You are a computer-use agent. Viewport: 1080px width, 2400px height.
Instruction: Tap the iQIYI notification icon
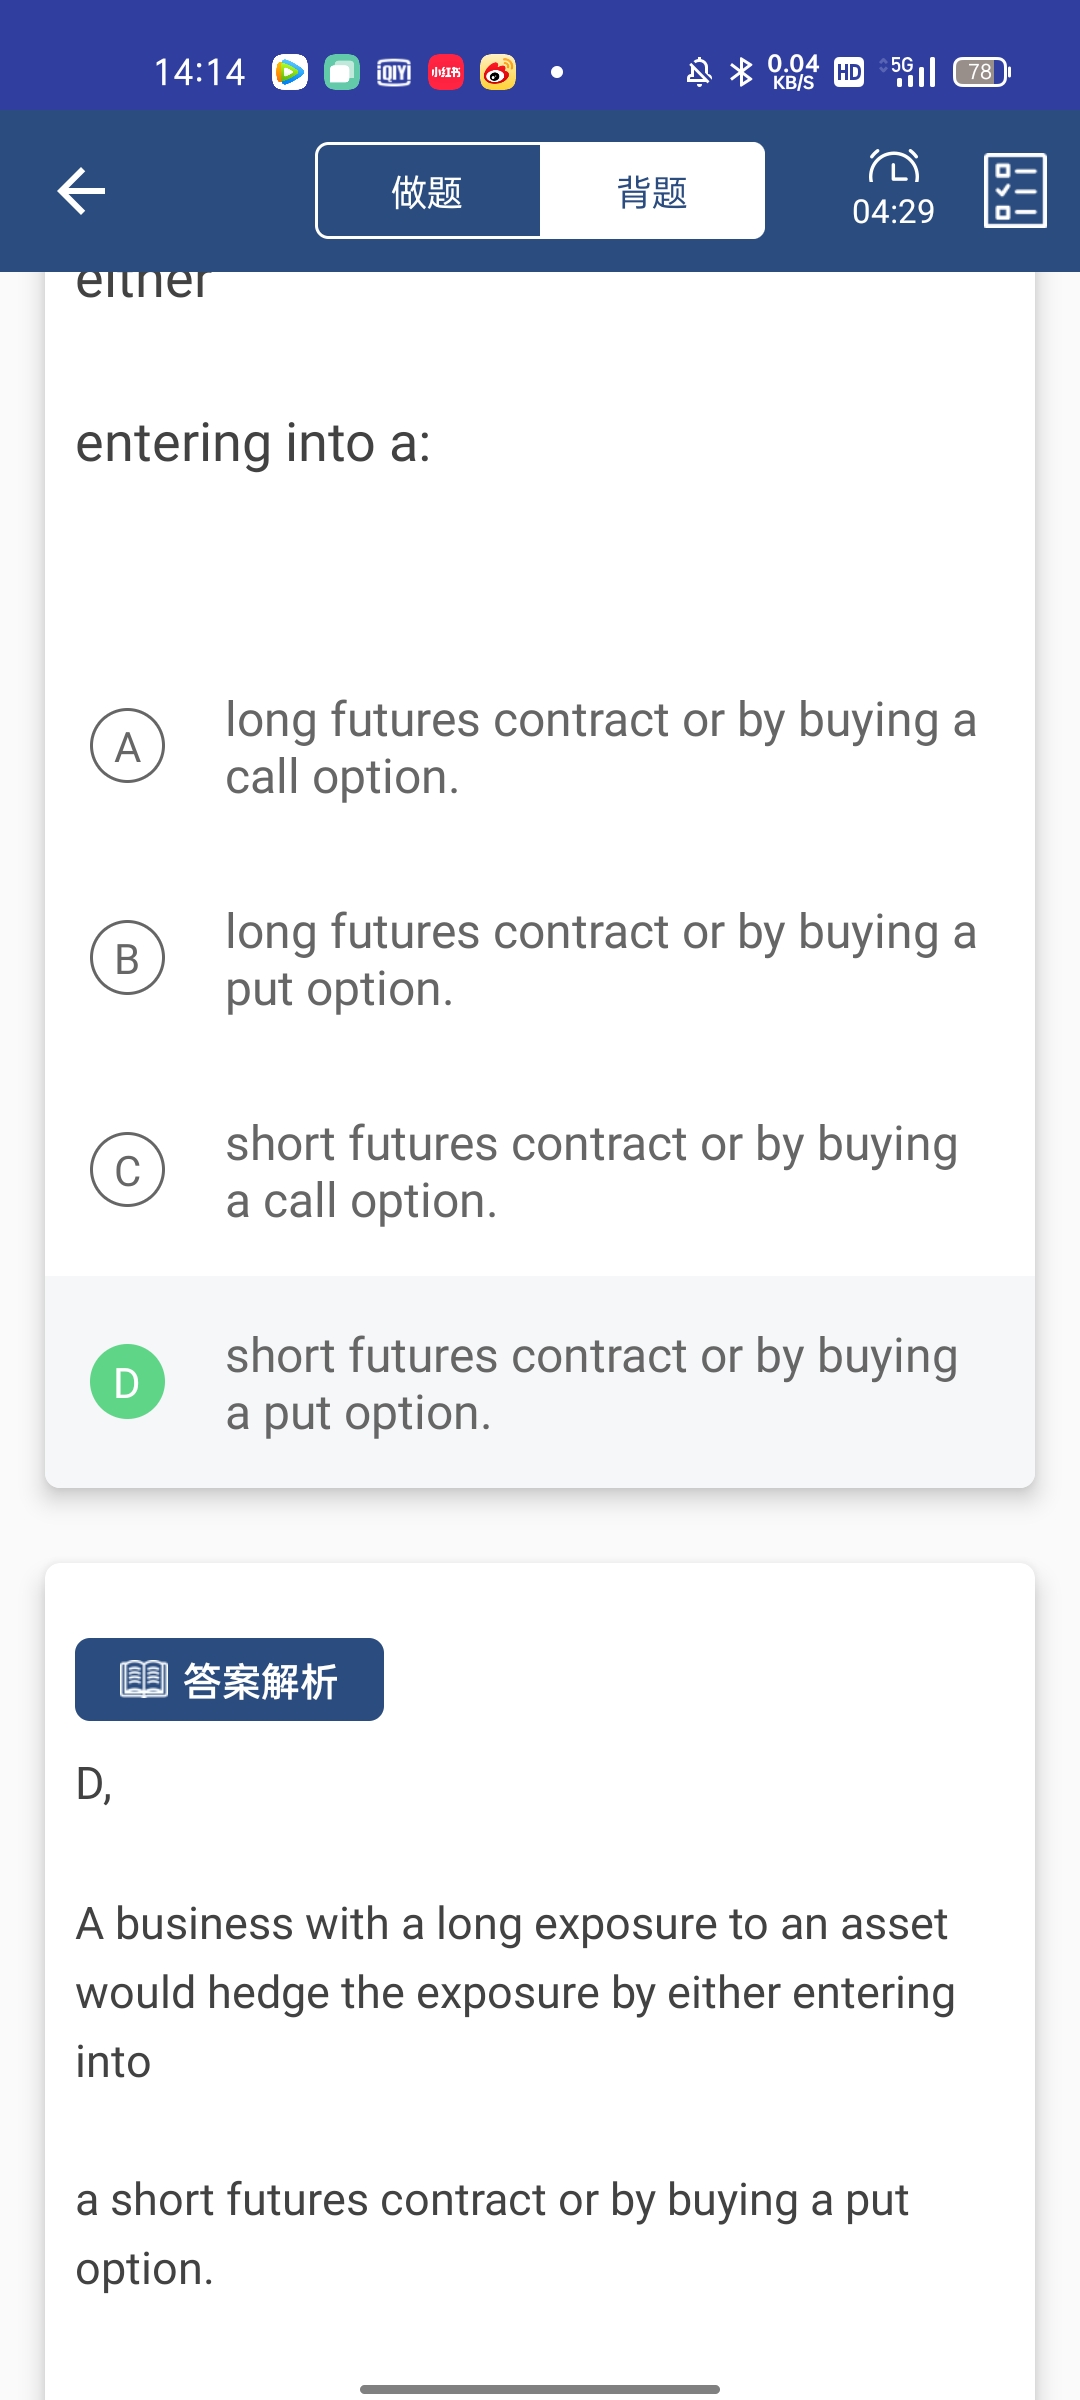pos(394,72)
